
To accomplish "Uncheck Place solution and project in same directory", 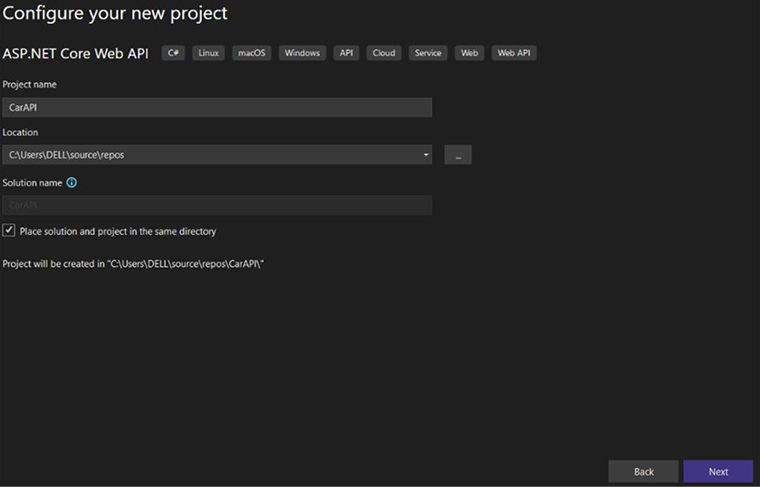I will tap(9, 230).
